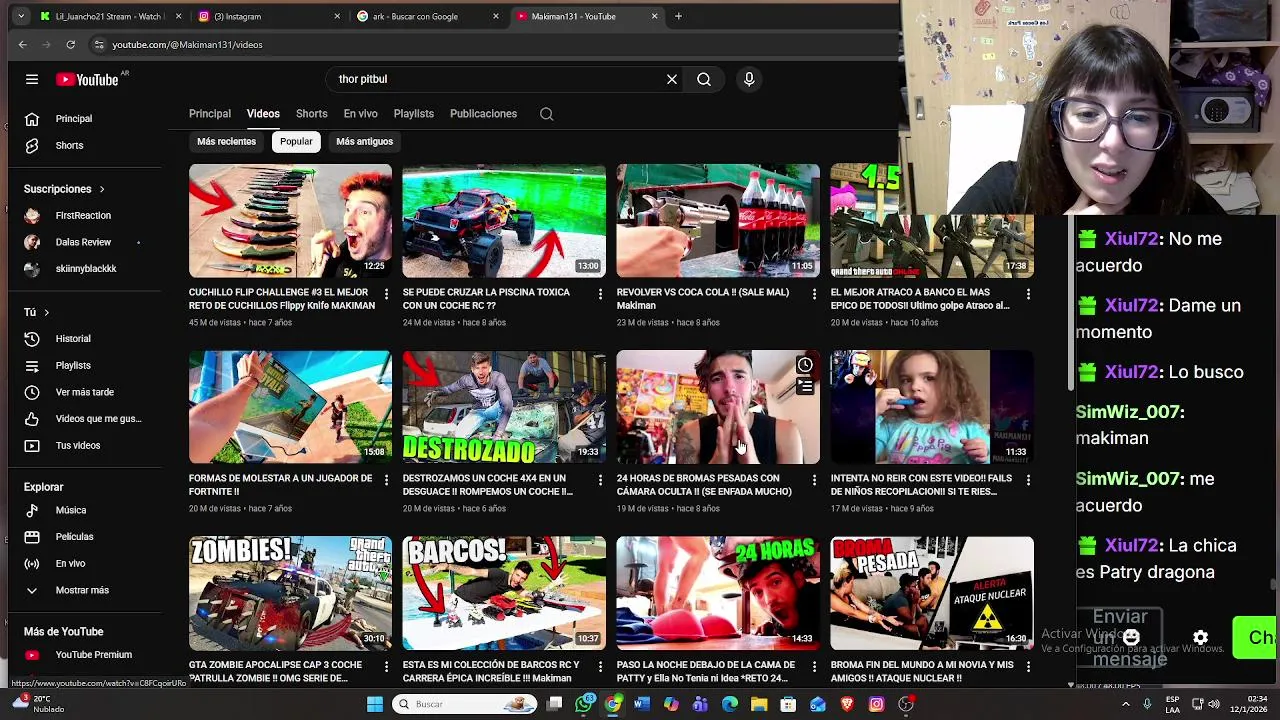Clear the search text with the X
This screenshot has height=720, width=1280.
[x=672, y=79]
